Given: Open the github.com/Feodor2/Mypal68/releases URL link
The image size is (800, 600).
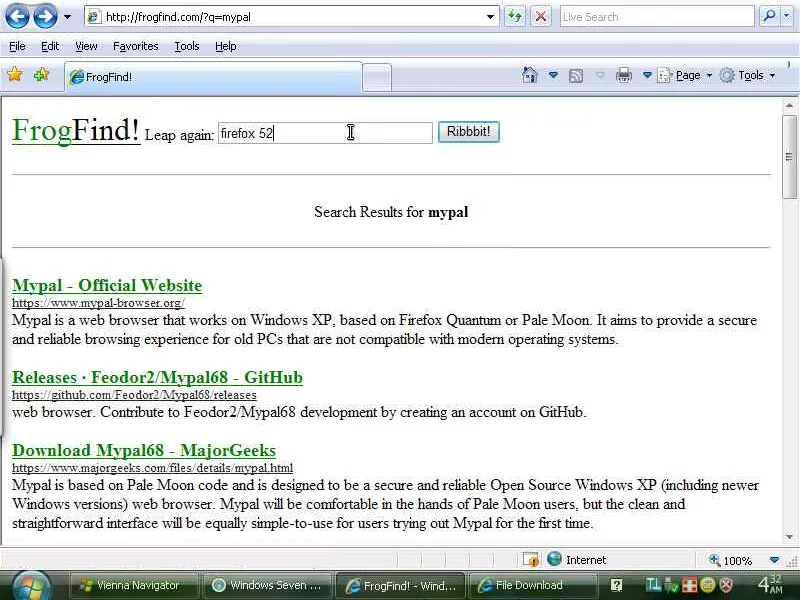Looking at the screenshot, I should pyautogui.click(x=134, y=395).
